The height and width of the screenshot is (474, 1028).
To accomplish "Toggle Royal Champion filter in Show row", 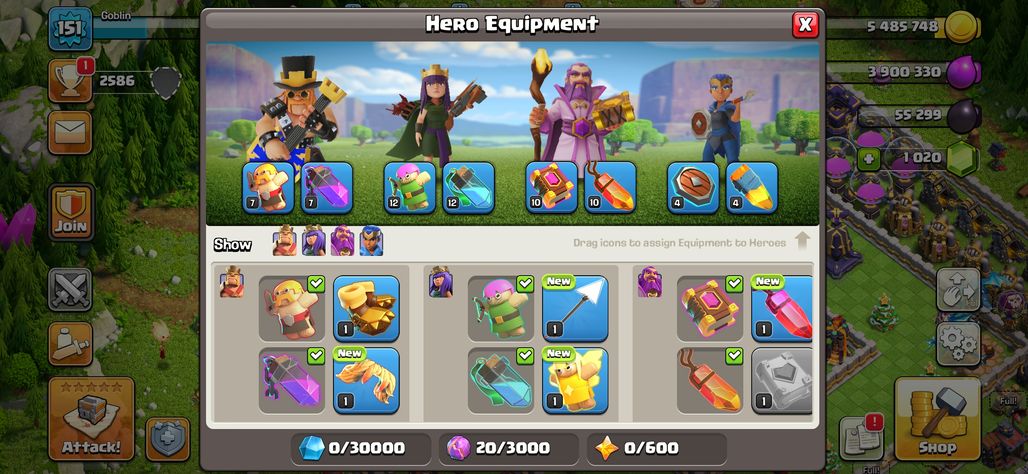I will [371, 241].
